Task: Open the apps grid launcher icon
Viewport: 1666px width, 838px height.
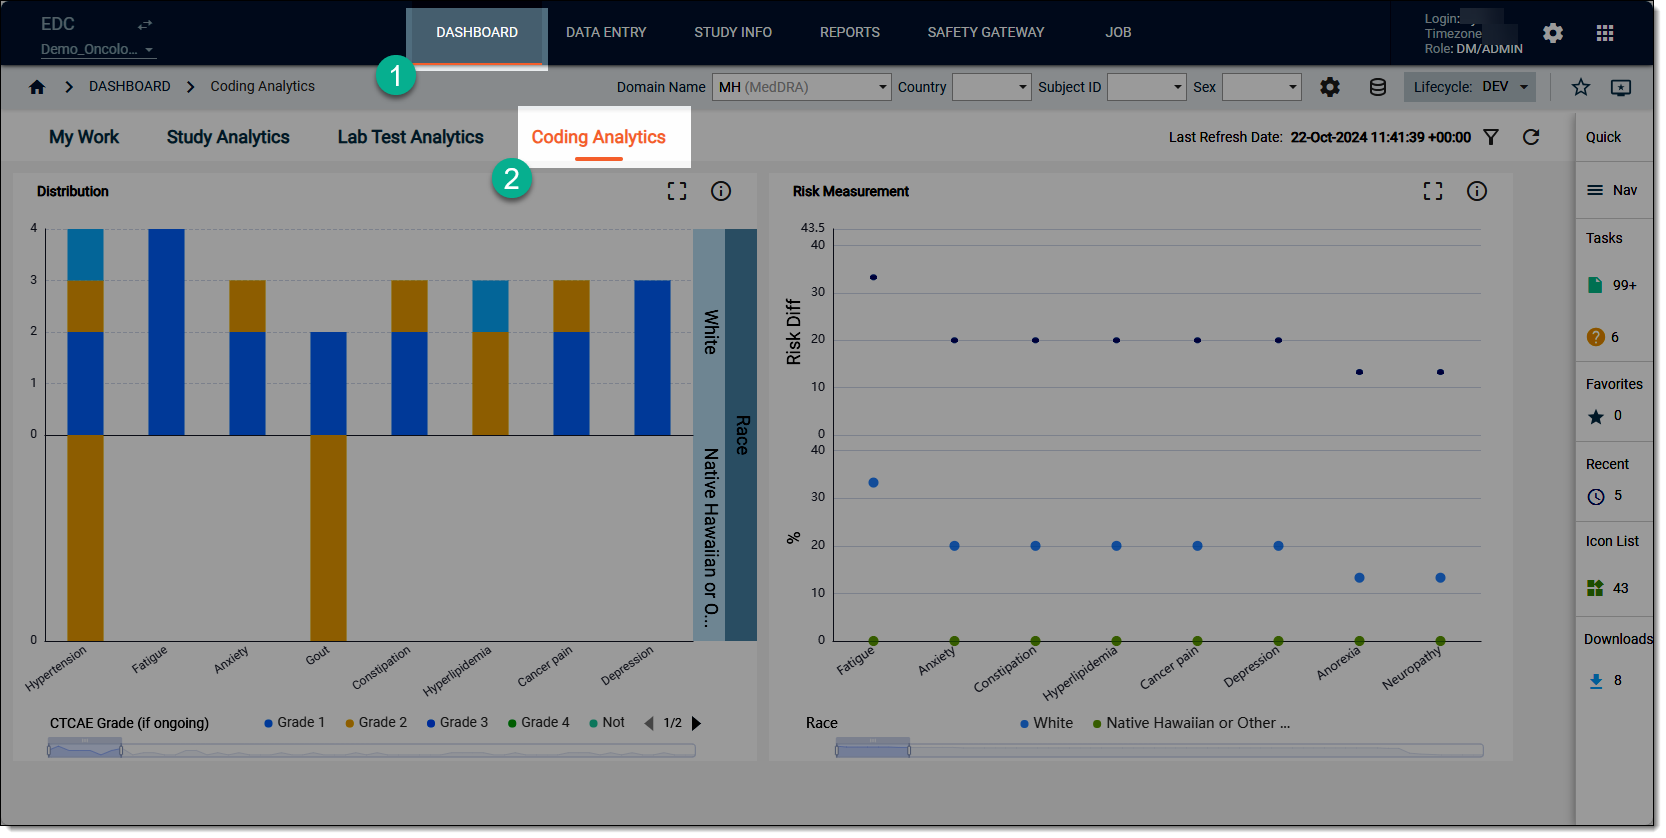Action: 1605,33
